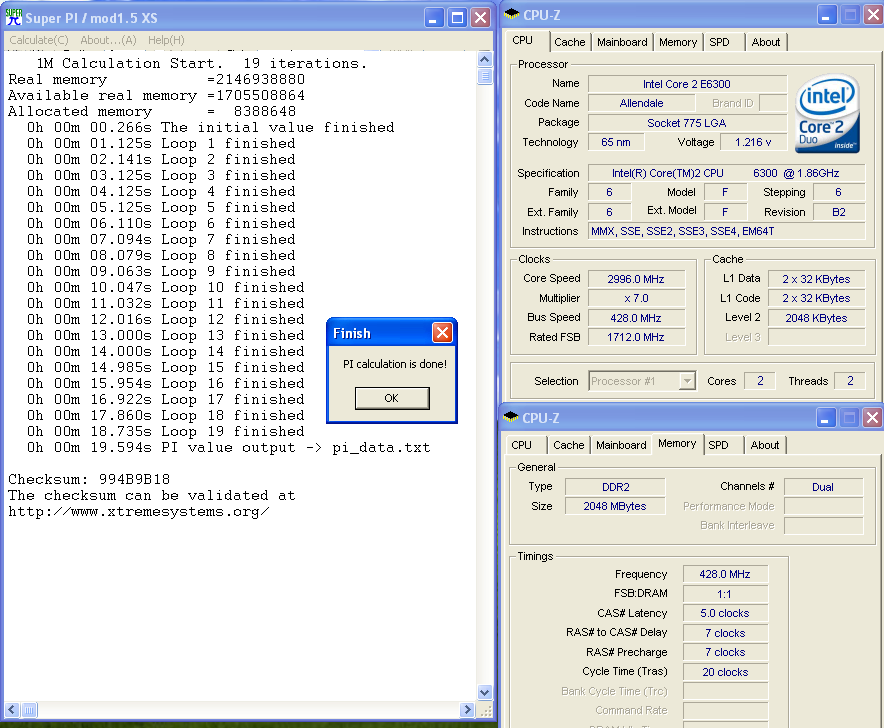Screen dimensions: 884x728
Task: Click the Cycle Time 20 clocks value
Action: [725, 672]
